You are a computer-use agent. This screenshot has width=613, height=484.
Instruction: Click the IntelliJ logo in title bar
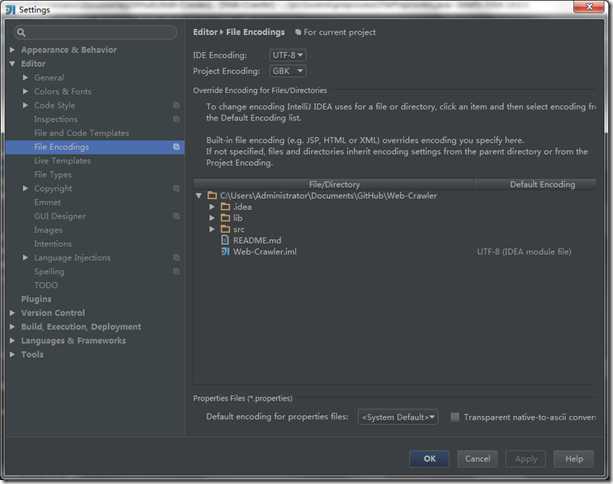10,9
